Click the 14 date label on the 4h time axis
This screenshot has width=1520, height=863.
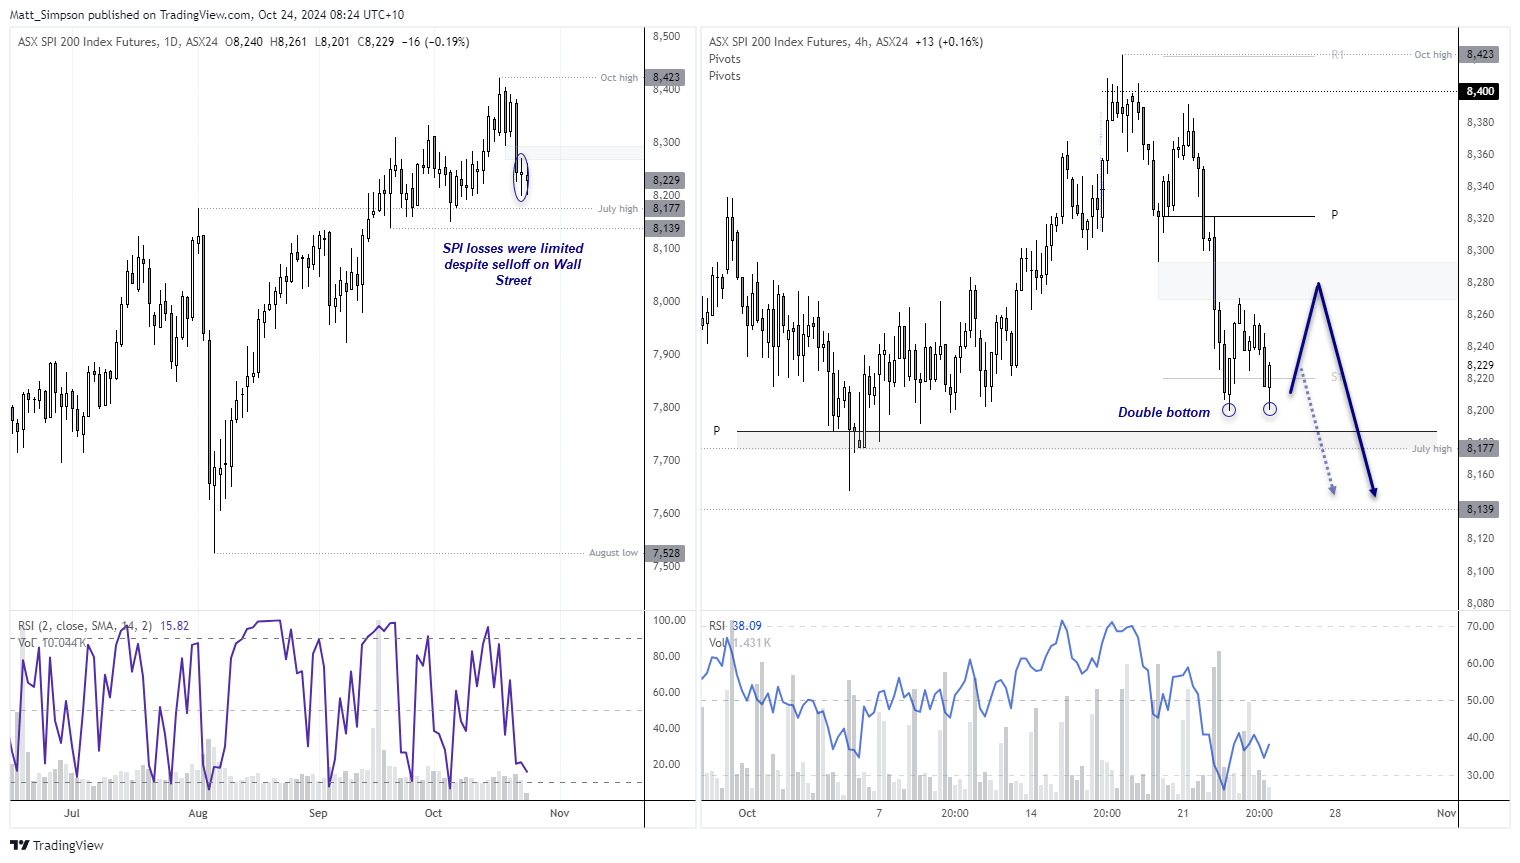(x=1031, y=813)
